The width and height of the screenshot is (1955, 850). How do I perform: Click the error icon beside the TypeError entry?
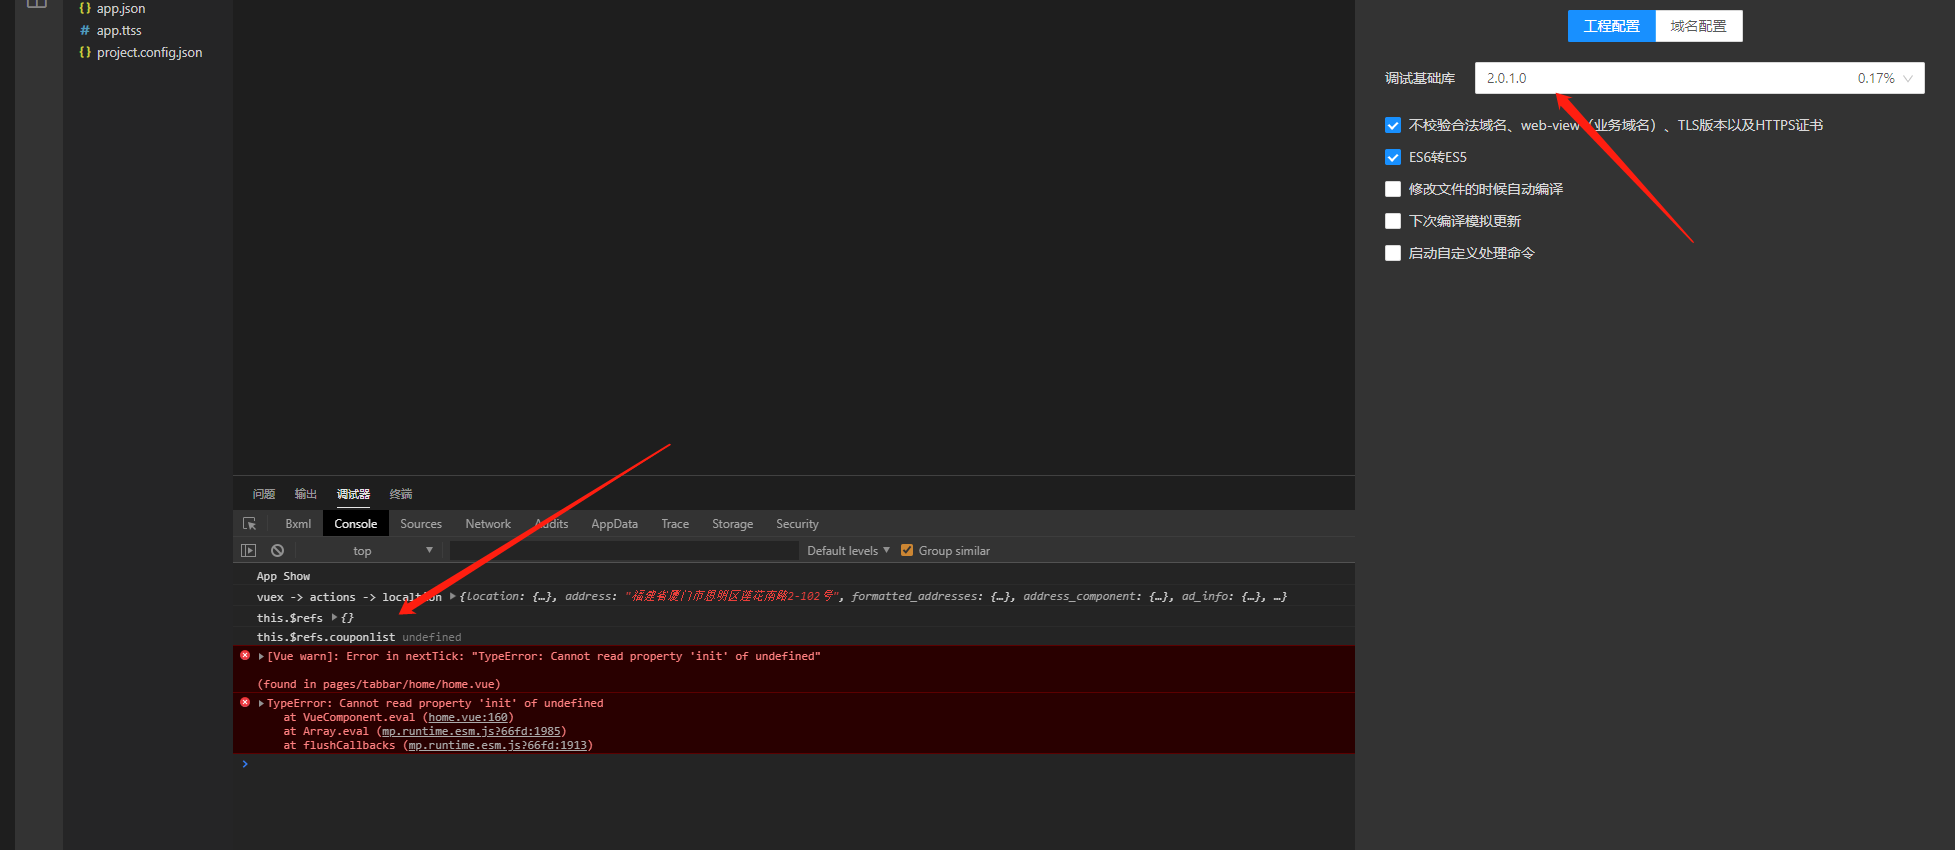click(x=245, y=703)
